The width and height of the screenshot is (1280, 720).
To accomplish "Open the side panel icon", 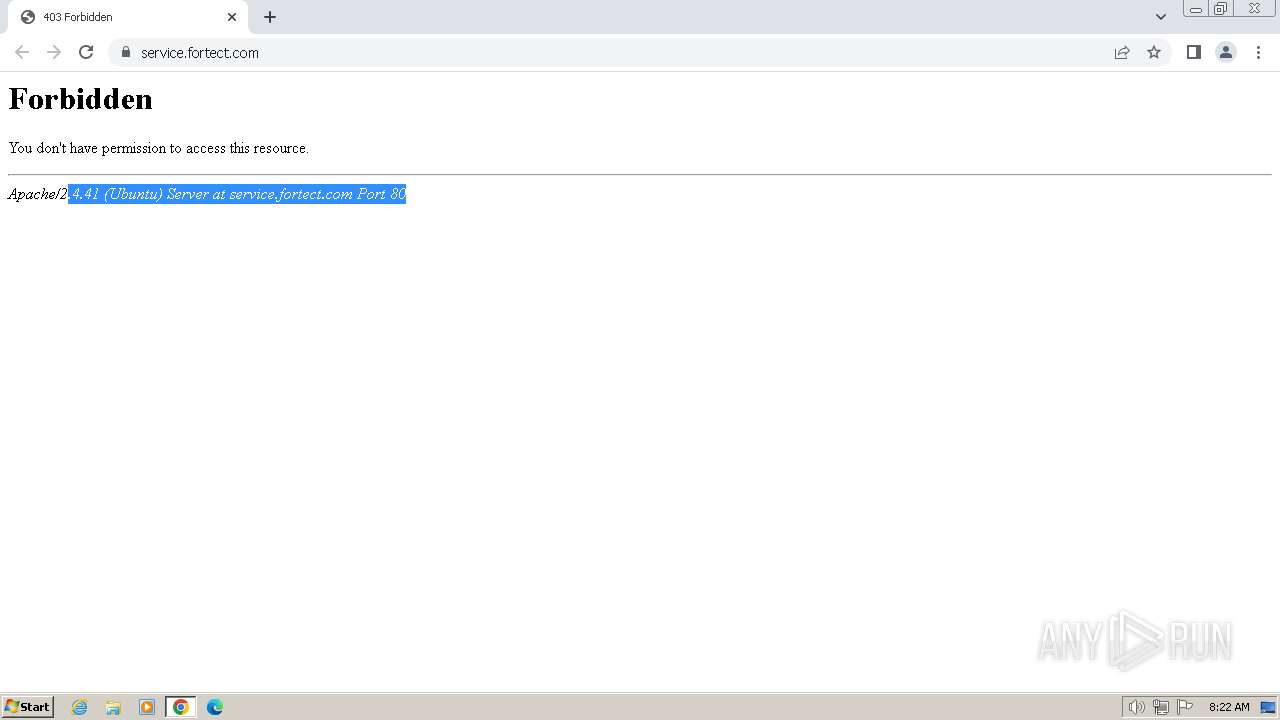I will coord(1193,52).
